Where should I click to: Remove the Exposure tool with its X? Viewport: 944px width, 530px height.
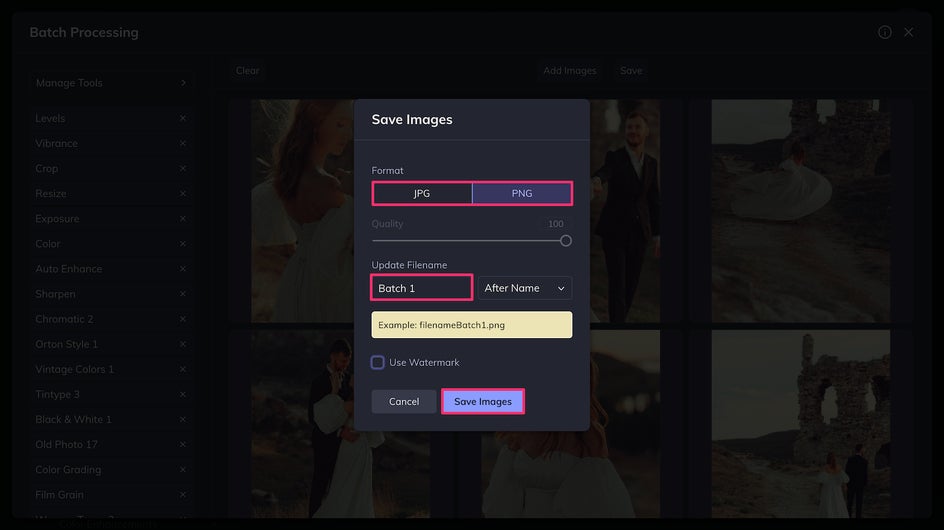[182, 219]
